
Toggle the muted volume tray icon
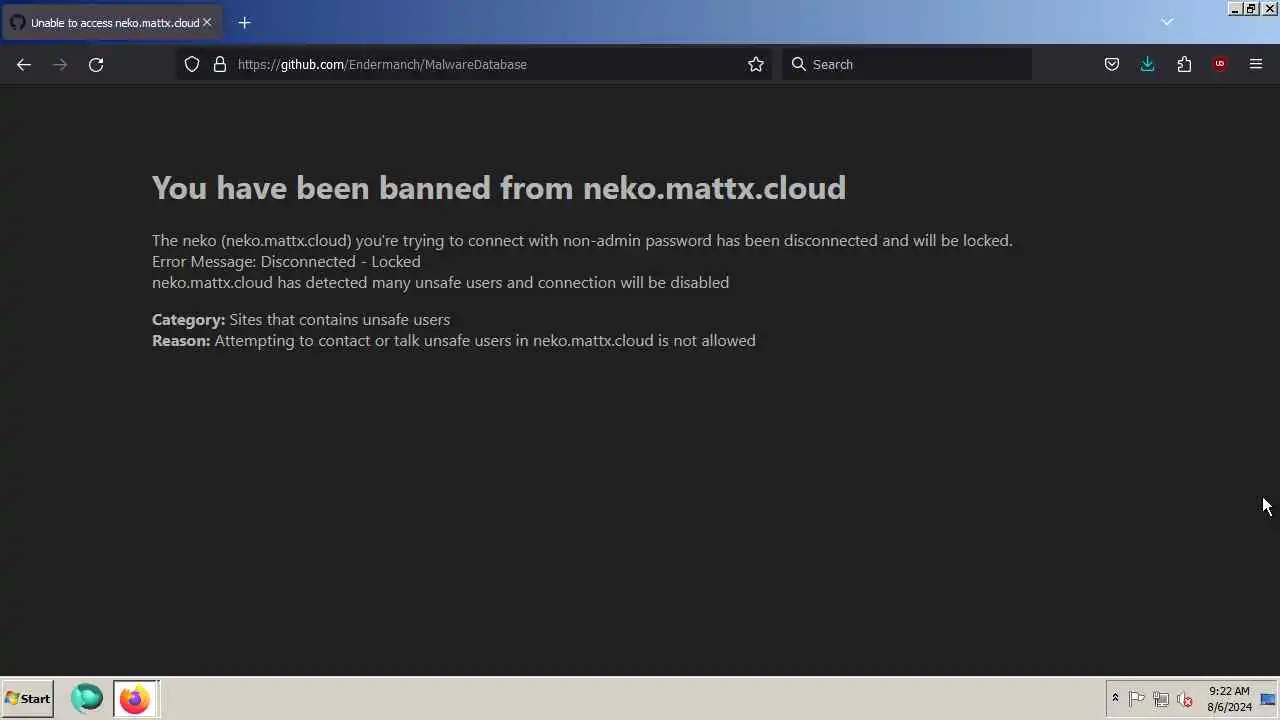point(1185,699)
